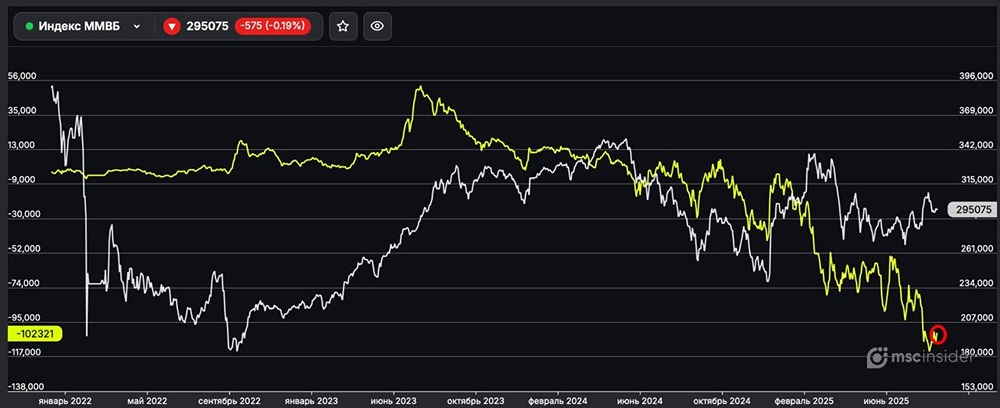Click the февраль 2024 date axis label
Screen dimensions: 1000x408
[x=557, y=402]
